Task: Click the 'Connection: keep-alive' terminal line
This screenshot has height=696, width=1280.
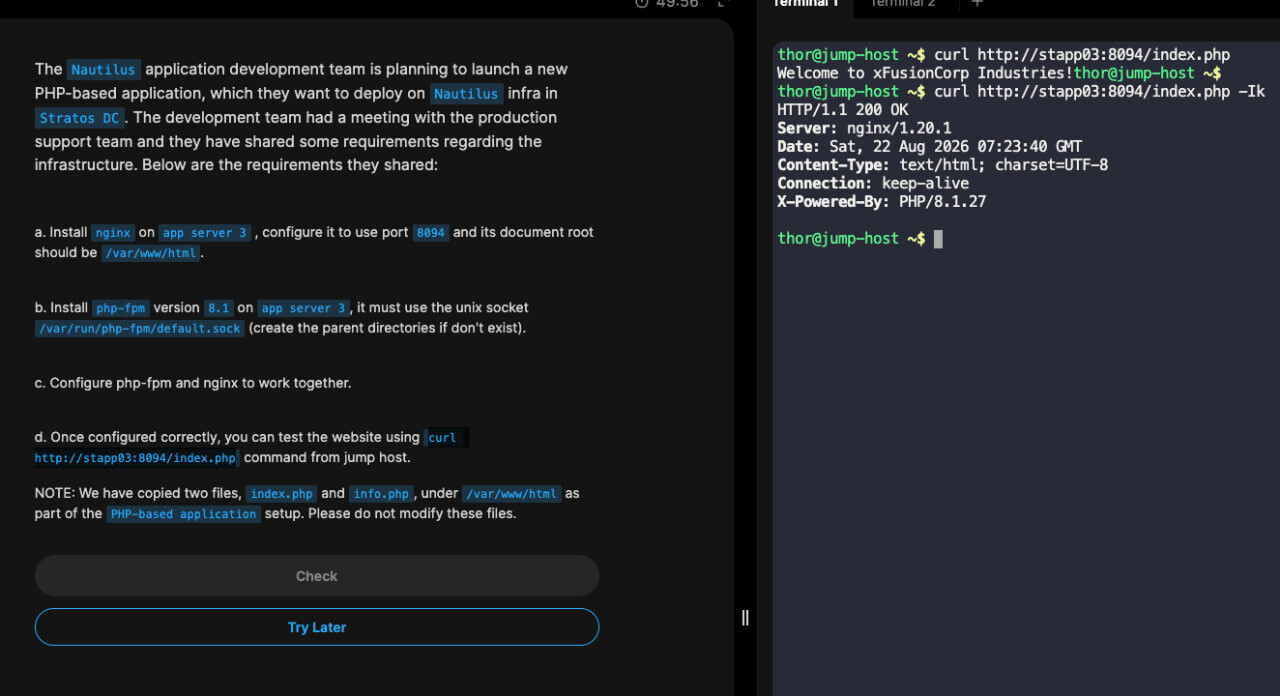Action: (873, 183)
